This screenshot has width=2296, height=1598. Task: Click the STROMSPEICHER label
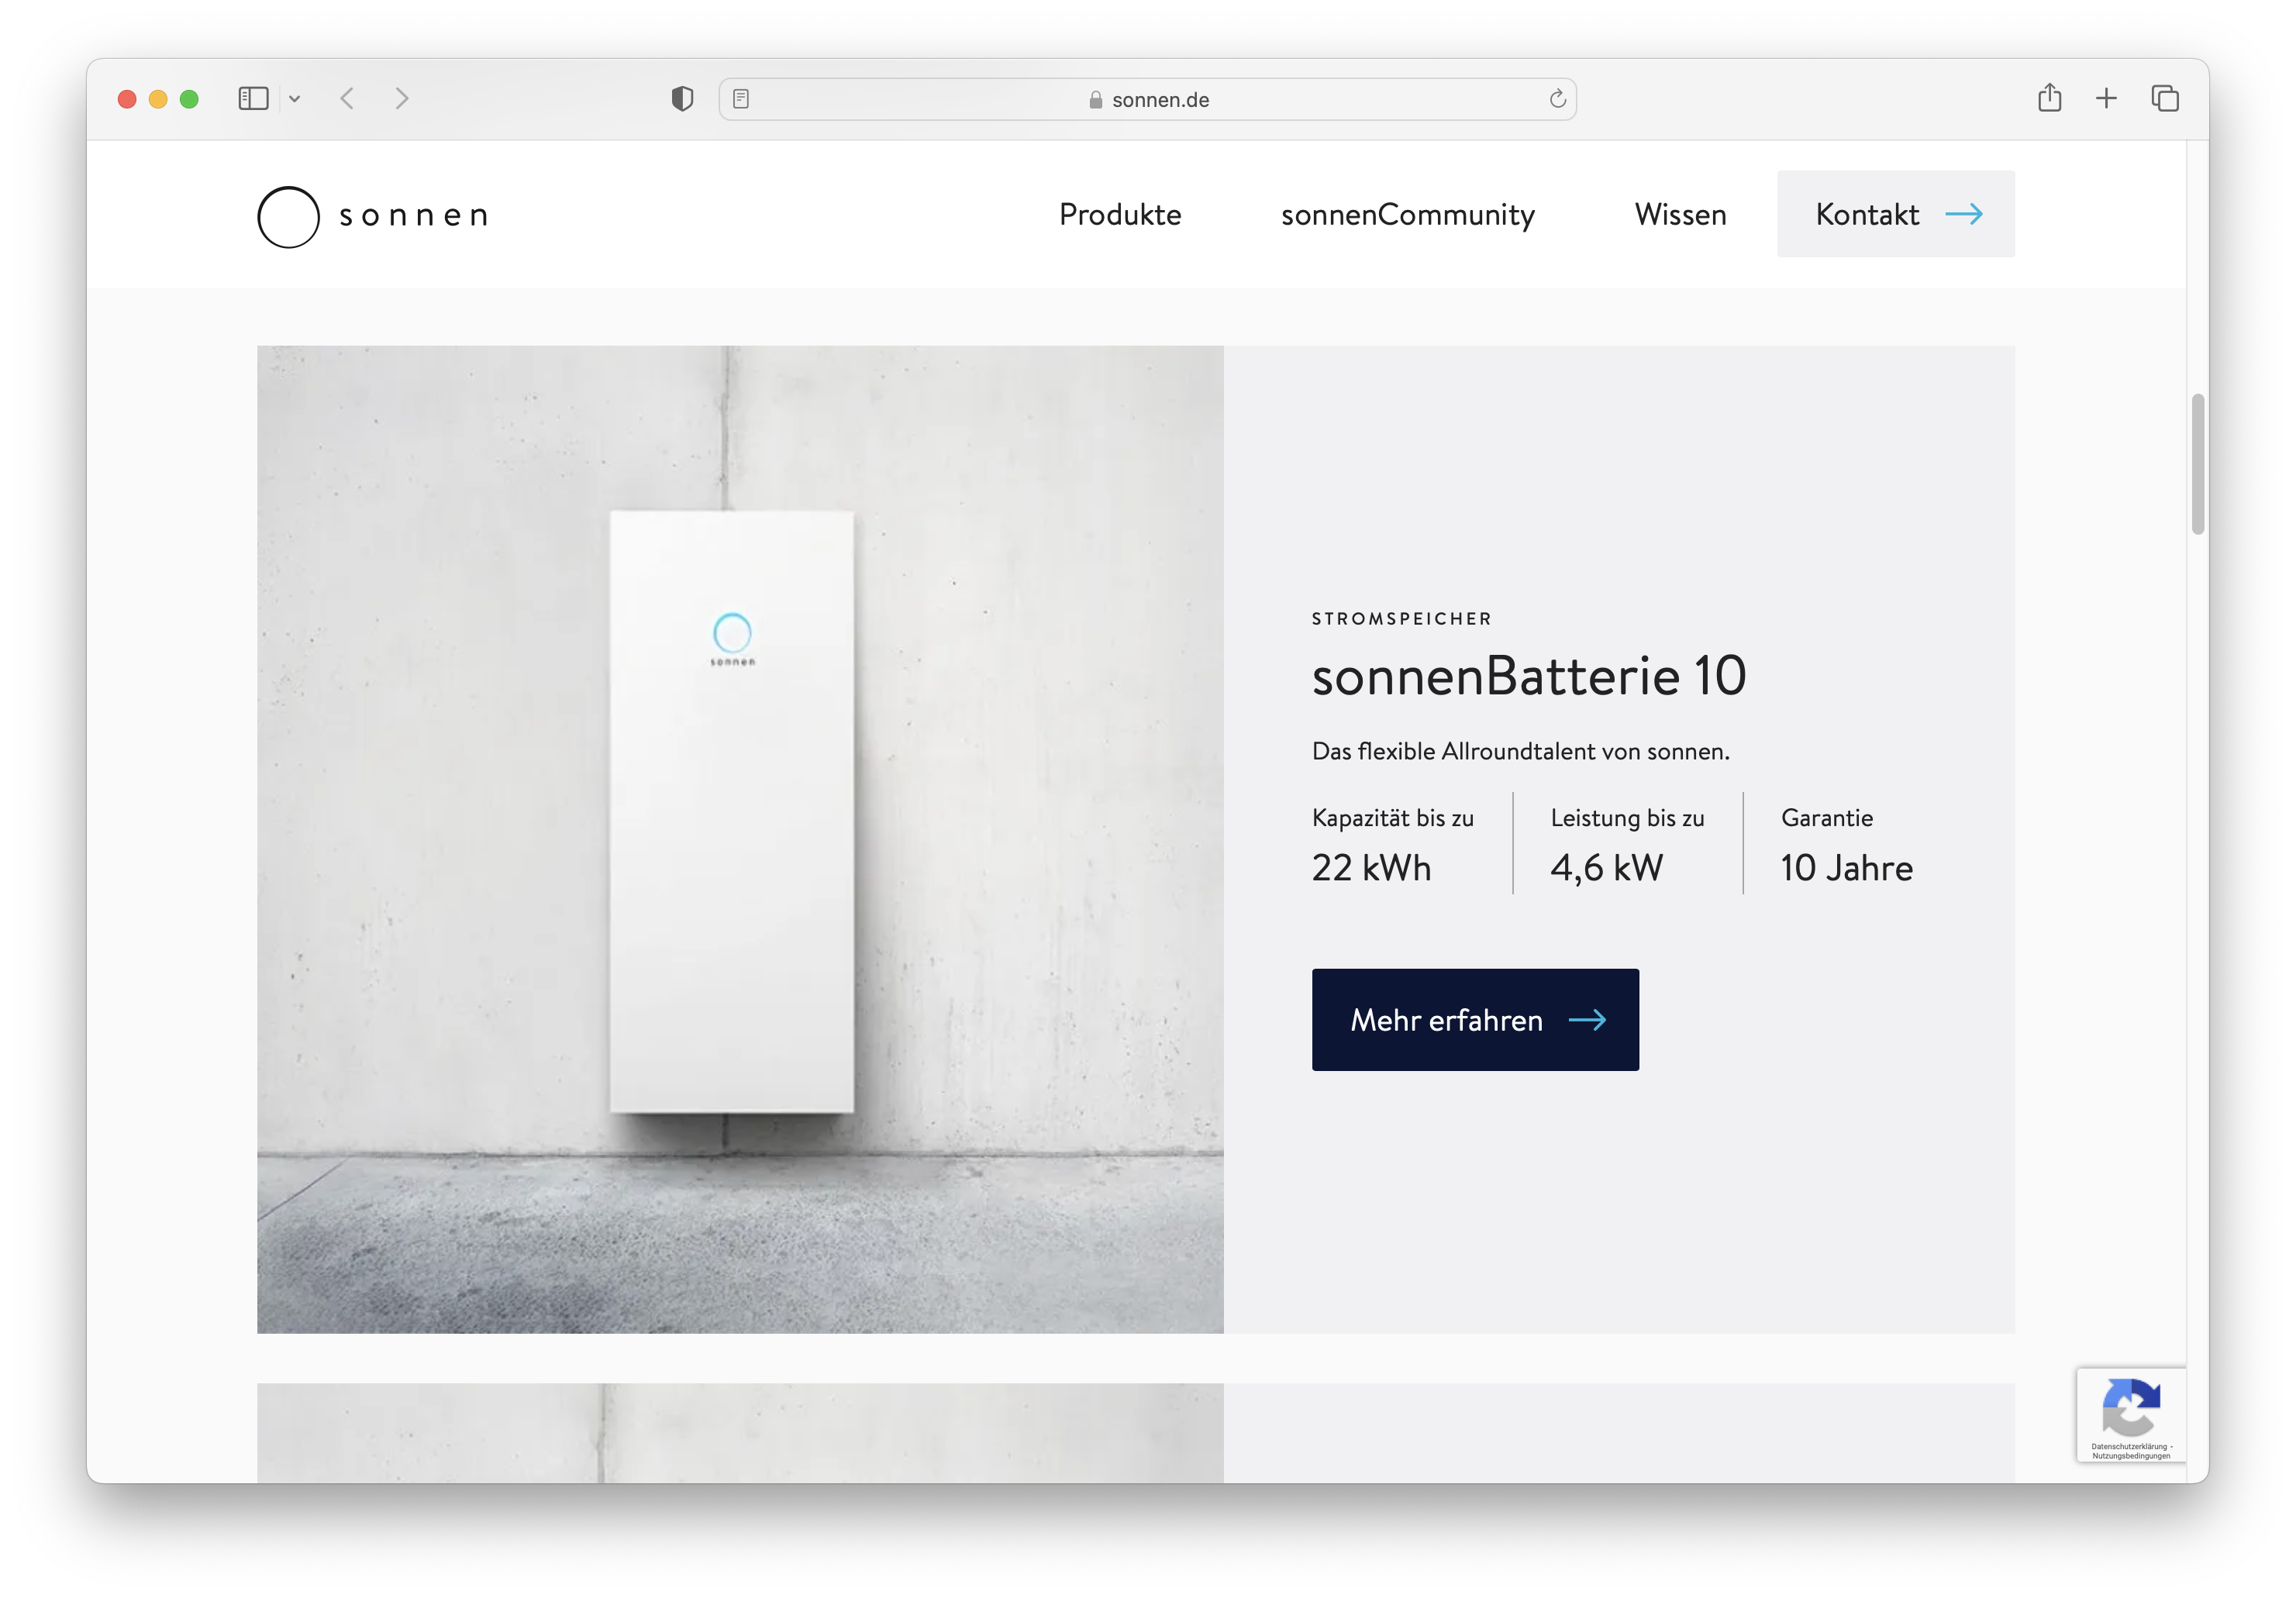click(1401, 619)
